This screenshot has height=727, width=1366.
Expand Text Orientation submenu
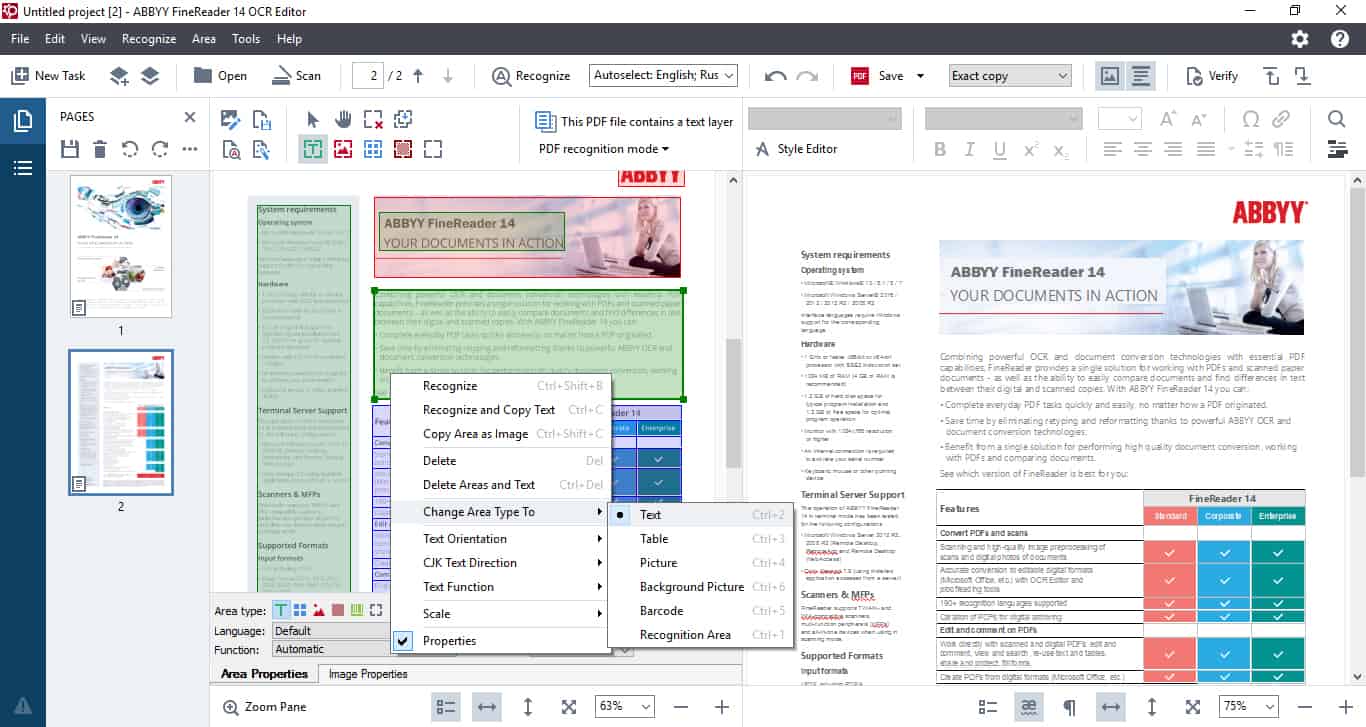(x=502, y=539)
